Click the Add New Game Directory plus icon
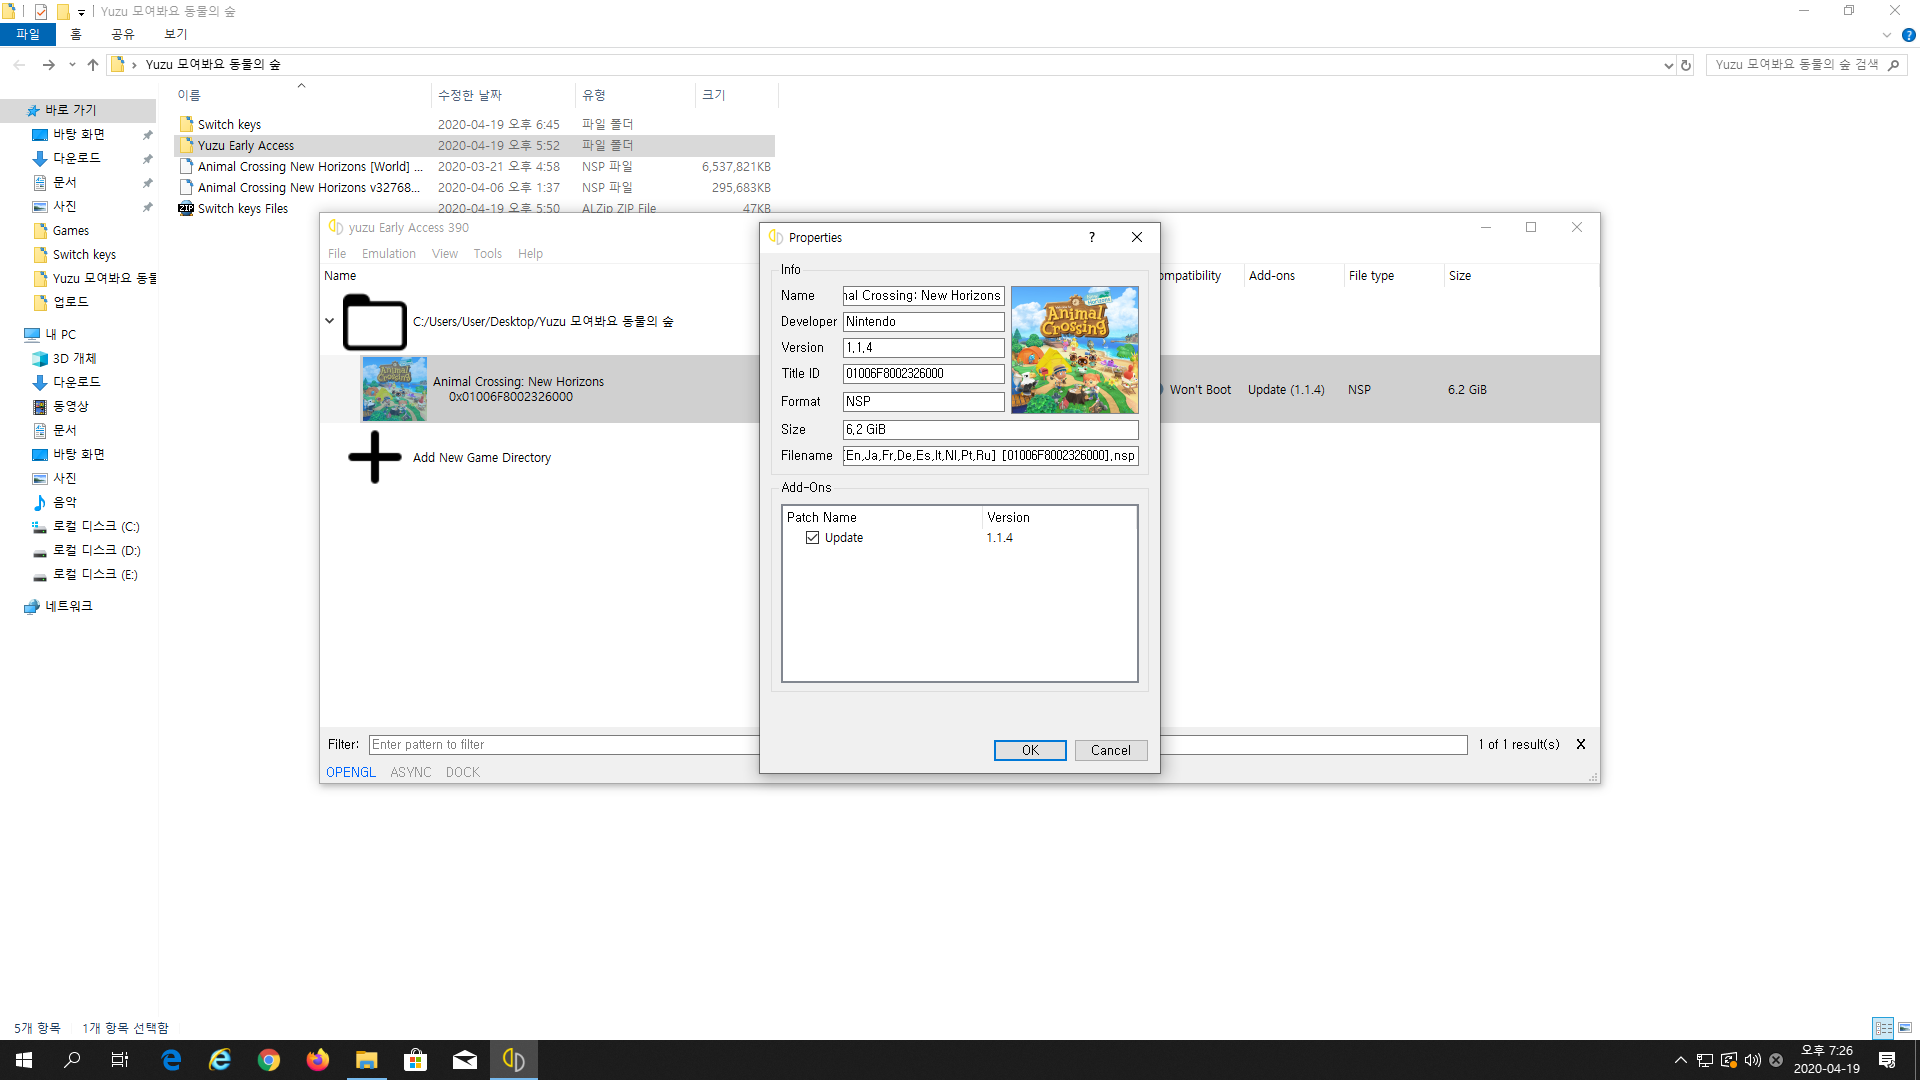The height and width of the screenshot is (1080, 1920). coord(375,457)
